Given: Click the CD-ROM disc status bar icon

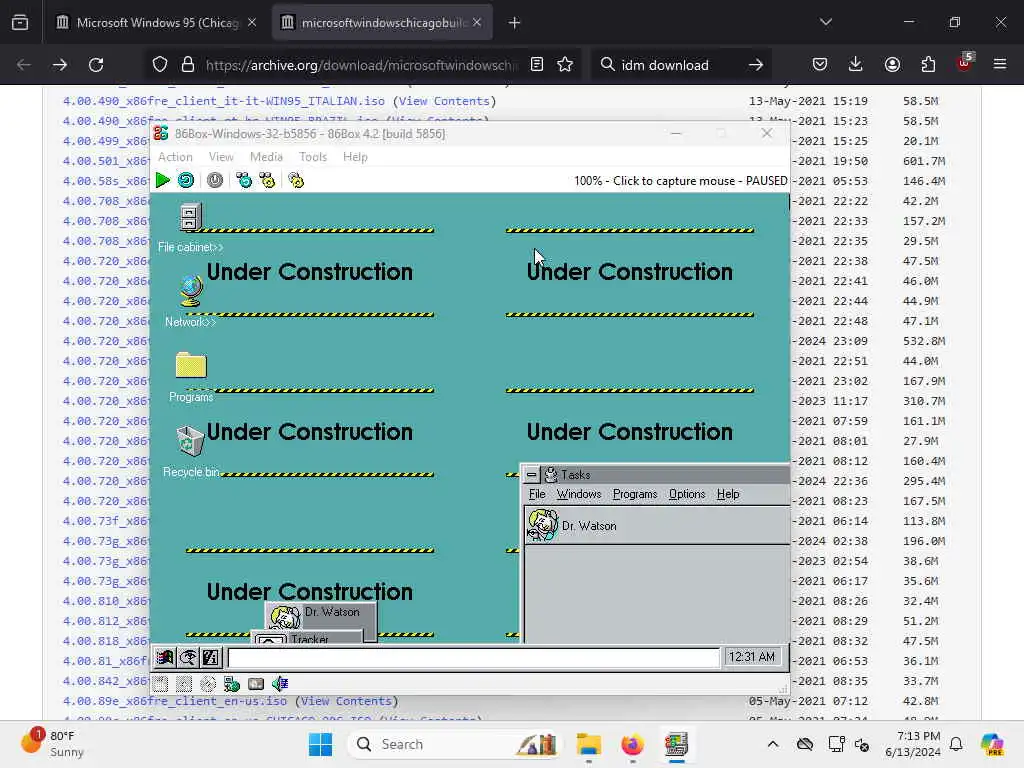Looking at the screenshot, I should (208, 684).
